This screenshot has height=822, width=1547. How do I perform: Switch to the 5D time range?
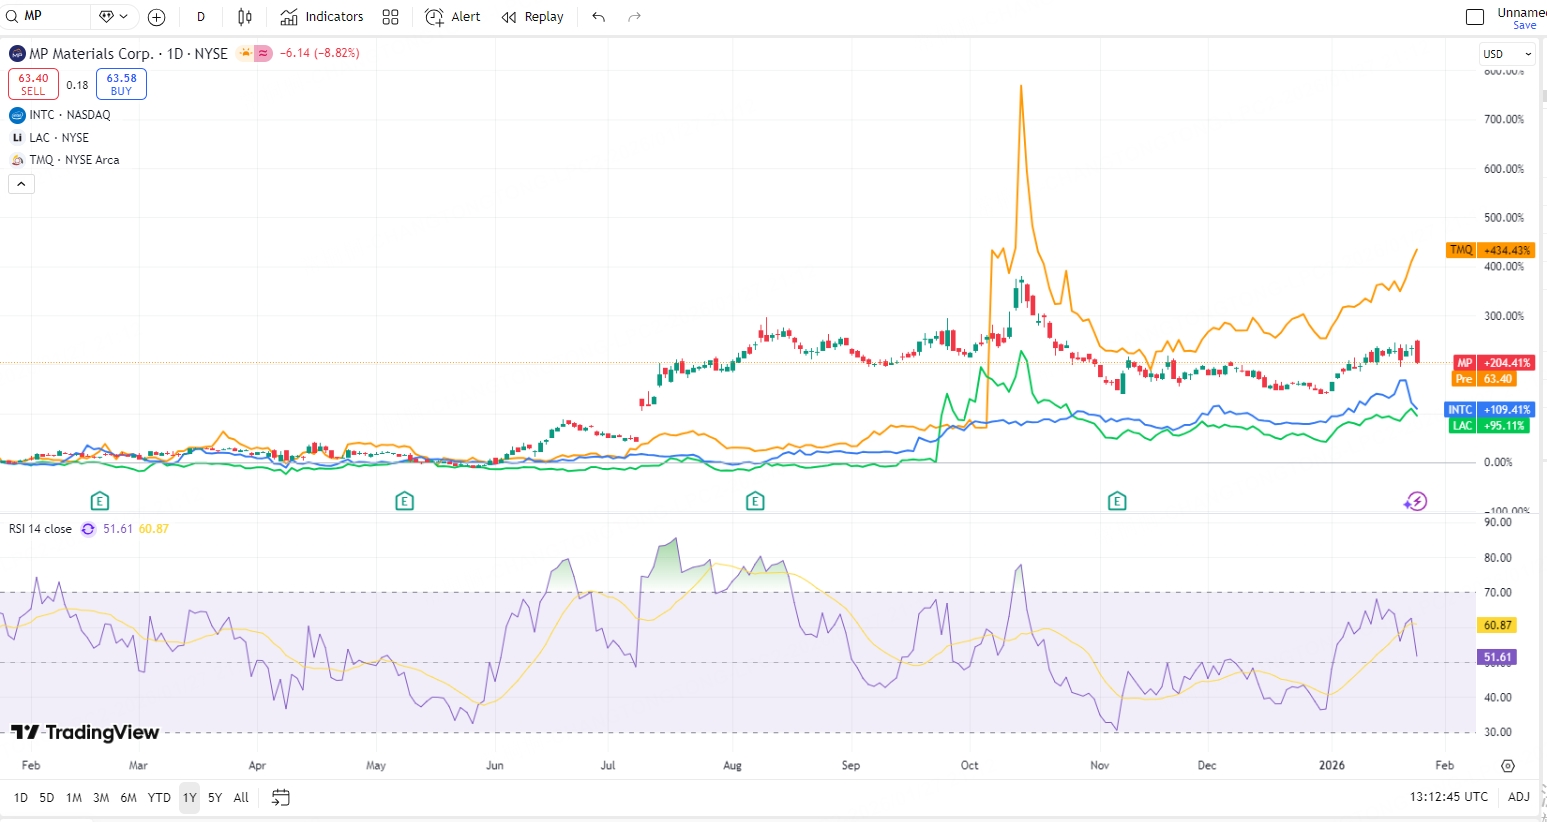47,798
